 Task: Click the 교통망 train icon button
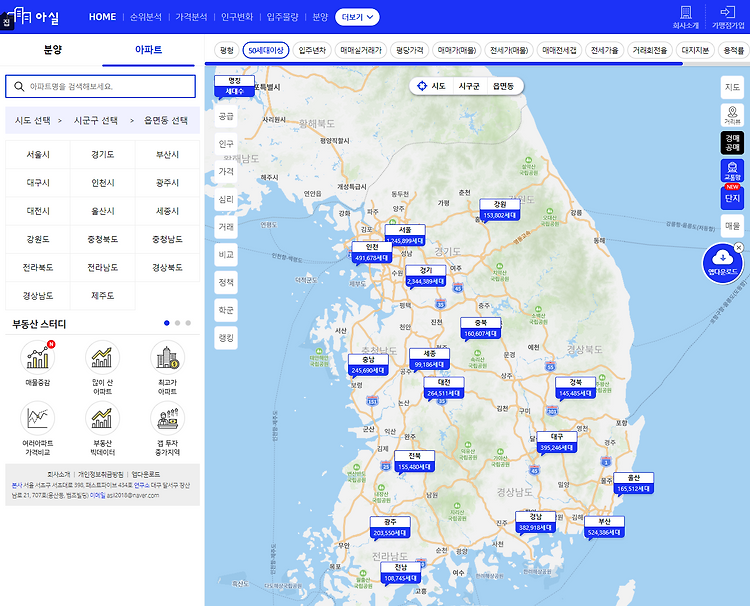click(x=733, y=169)
